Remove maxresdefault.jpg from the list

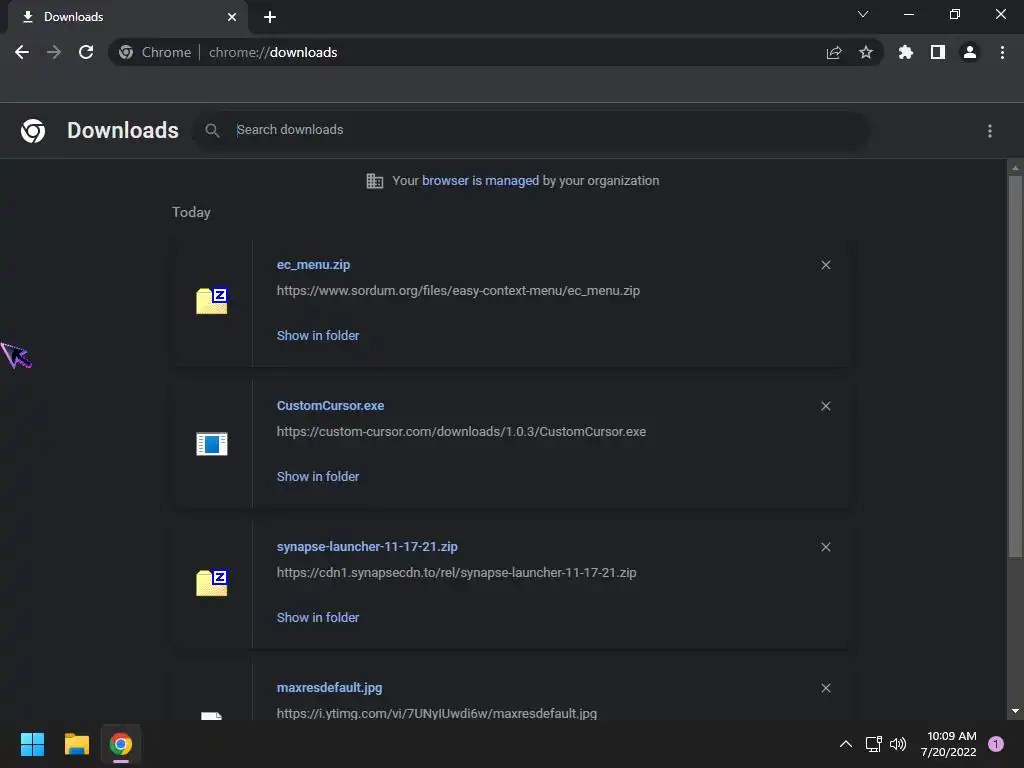click(826, 688)
